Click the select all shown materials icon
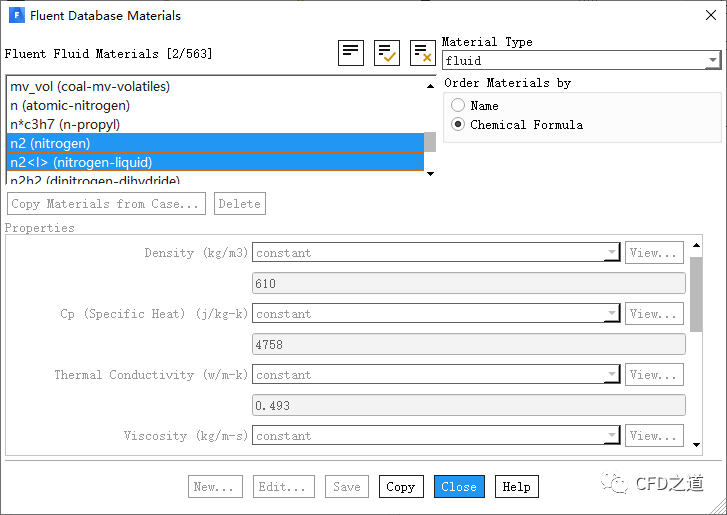 (x=386, y=53)
